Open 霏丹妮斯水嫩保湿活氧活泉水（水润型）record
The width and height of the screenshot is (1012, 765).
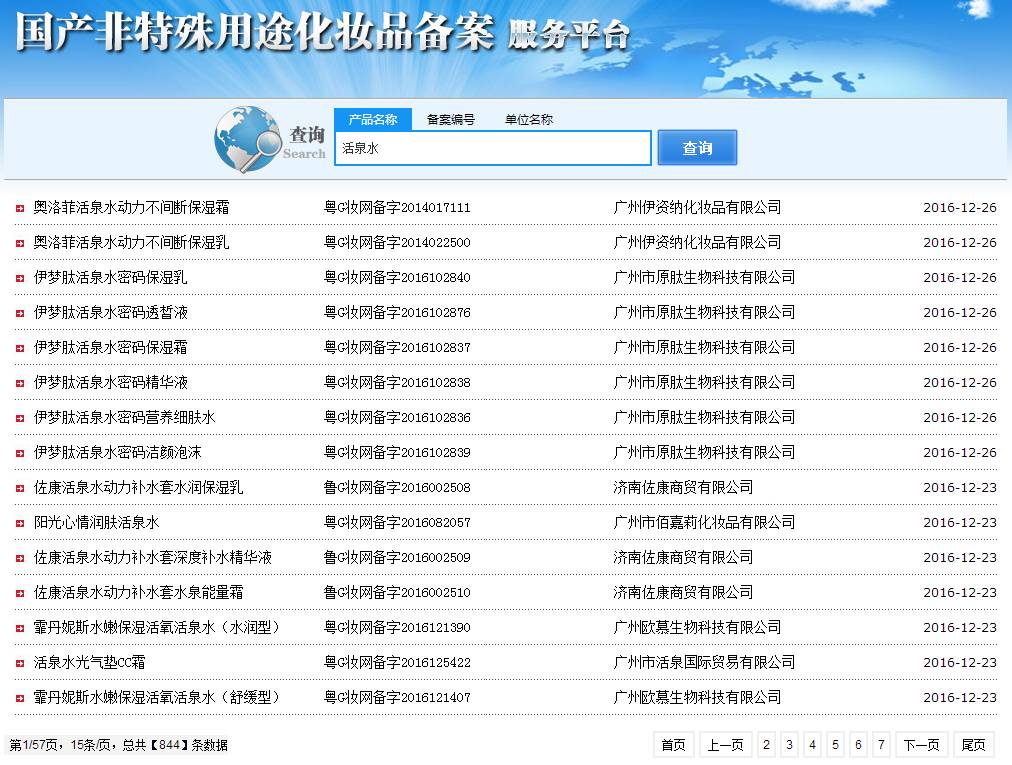[x=158, y=627]
